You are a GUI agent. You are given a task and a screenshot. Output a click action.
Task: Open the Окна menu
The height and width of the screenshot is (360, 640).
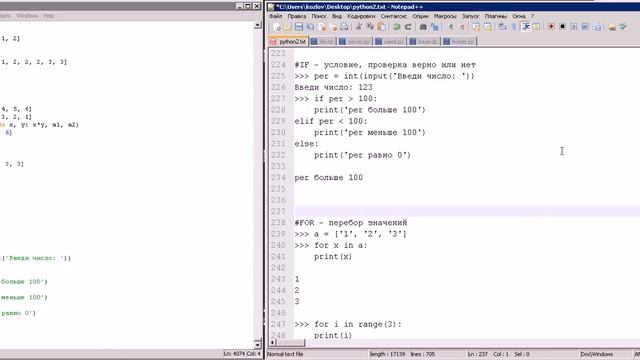pyautogui.click(x=519, y=16)
